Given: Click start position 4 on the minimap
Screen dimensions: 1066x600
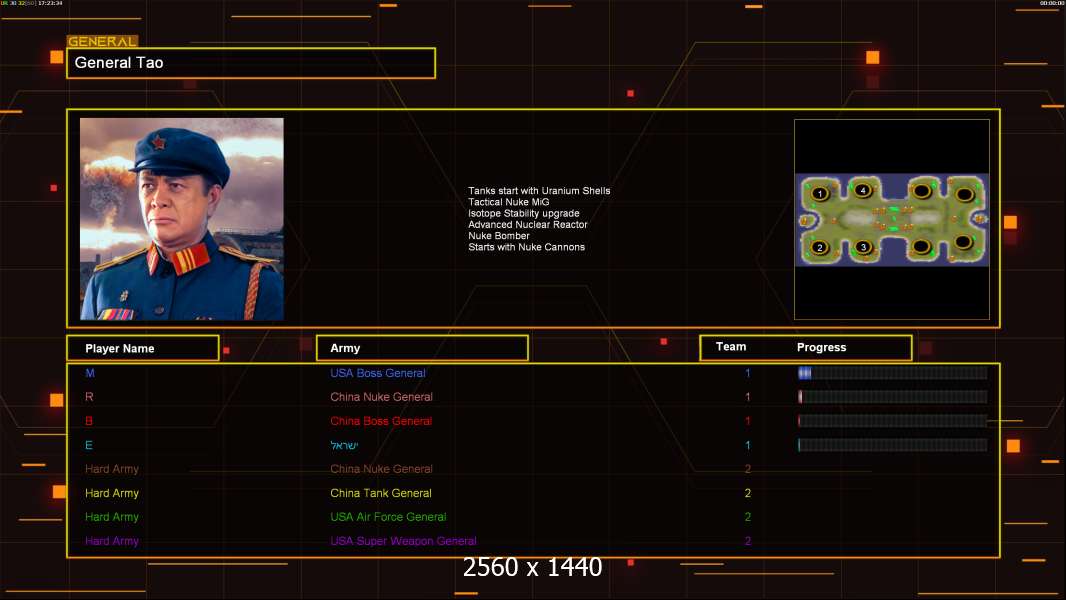Looking at the screenshot, I should coord(863,190).
